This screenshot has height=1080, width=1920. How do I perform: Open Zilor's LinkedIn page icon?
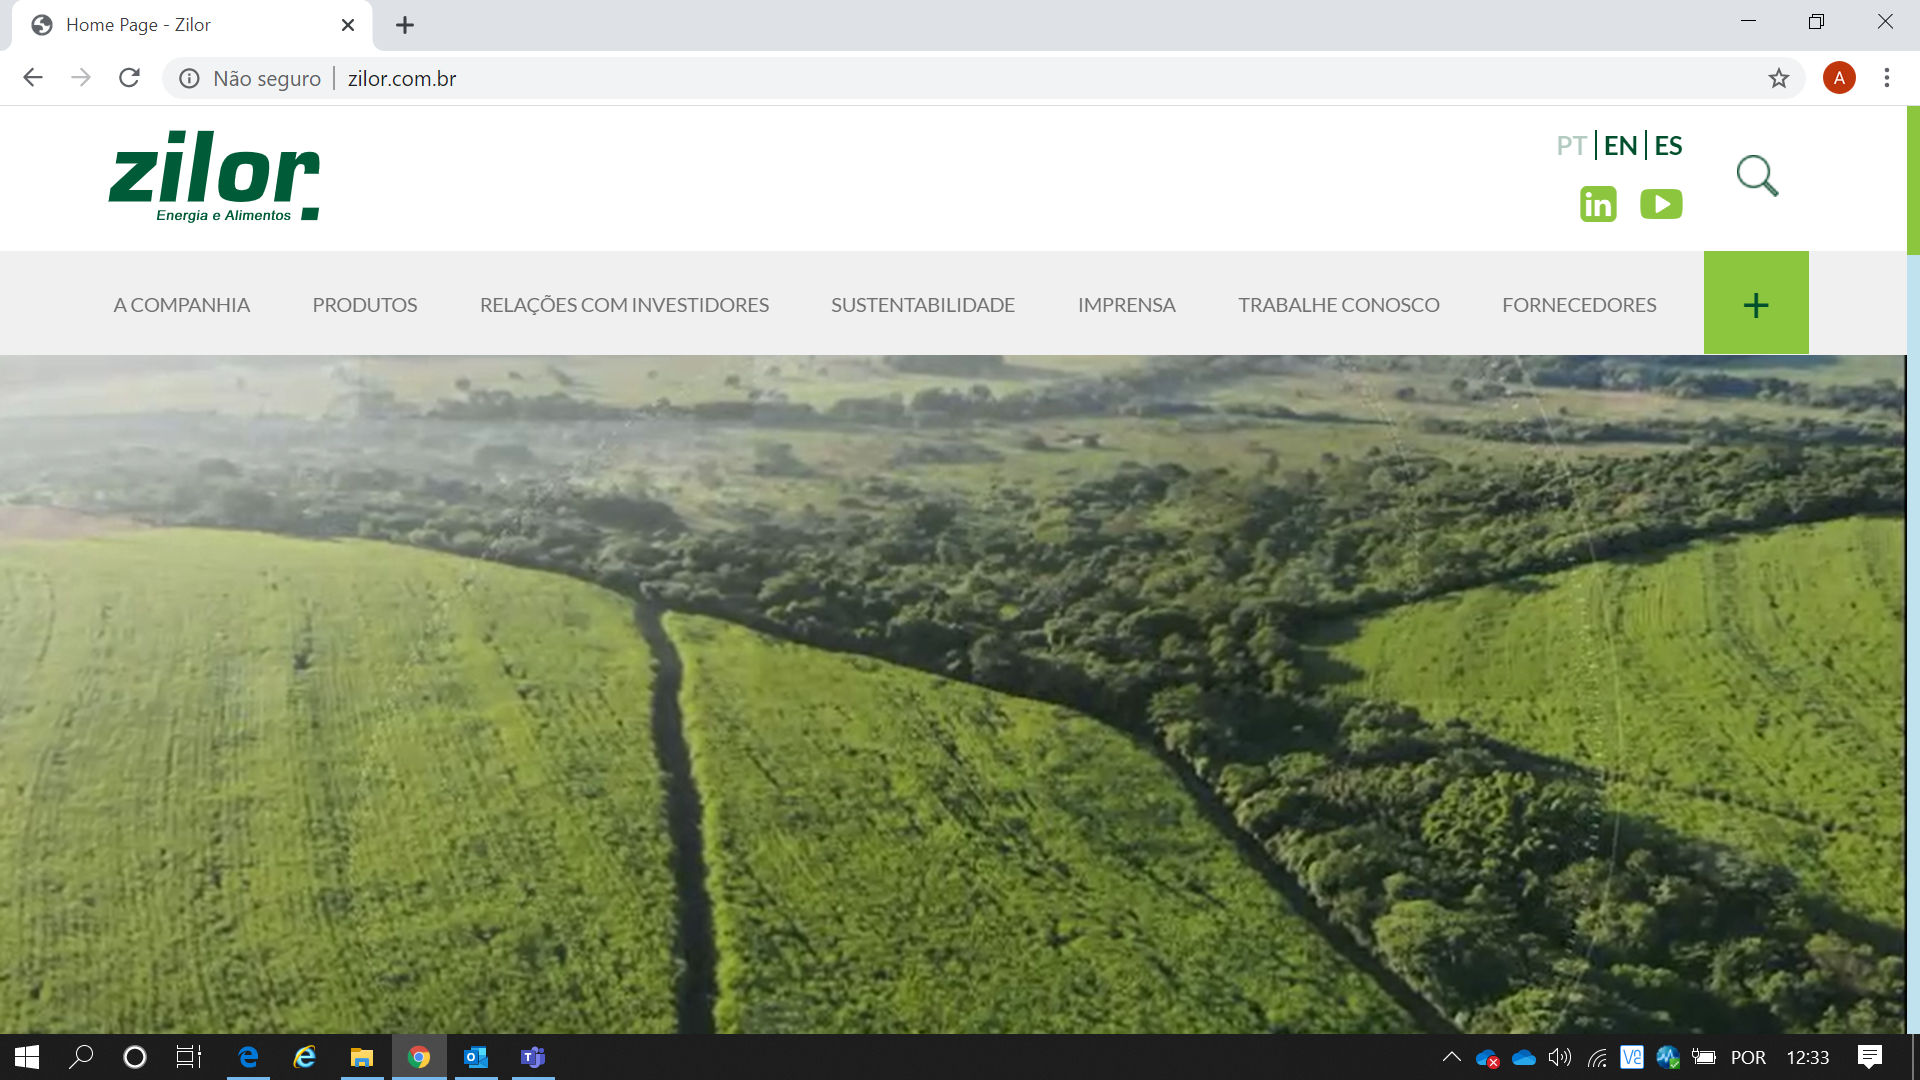1598,204
